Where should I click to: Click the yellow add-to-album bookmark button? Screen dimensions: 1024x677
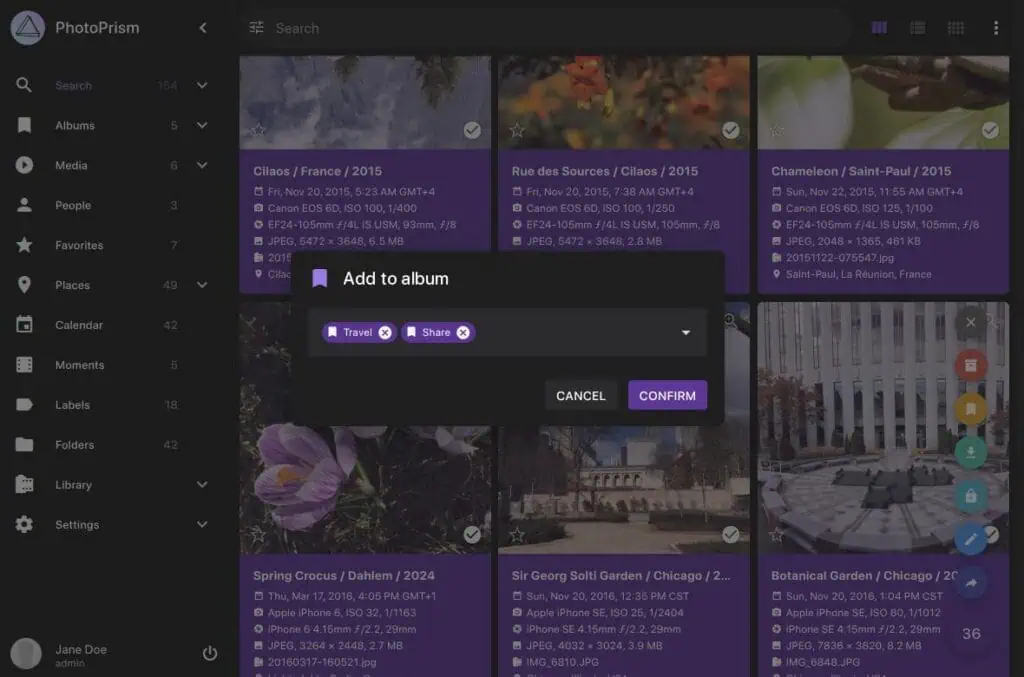coord(970,409)
